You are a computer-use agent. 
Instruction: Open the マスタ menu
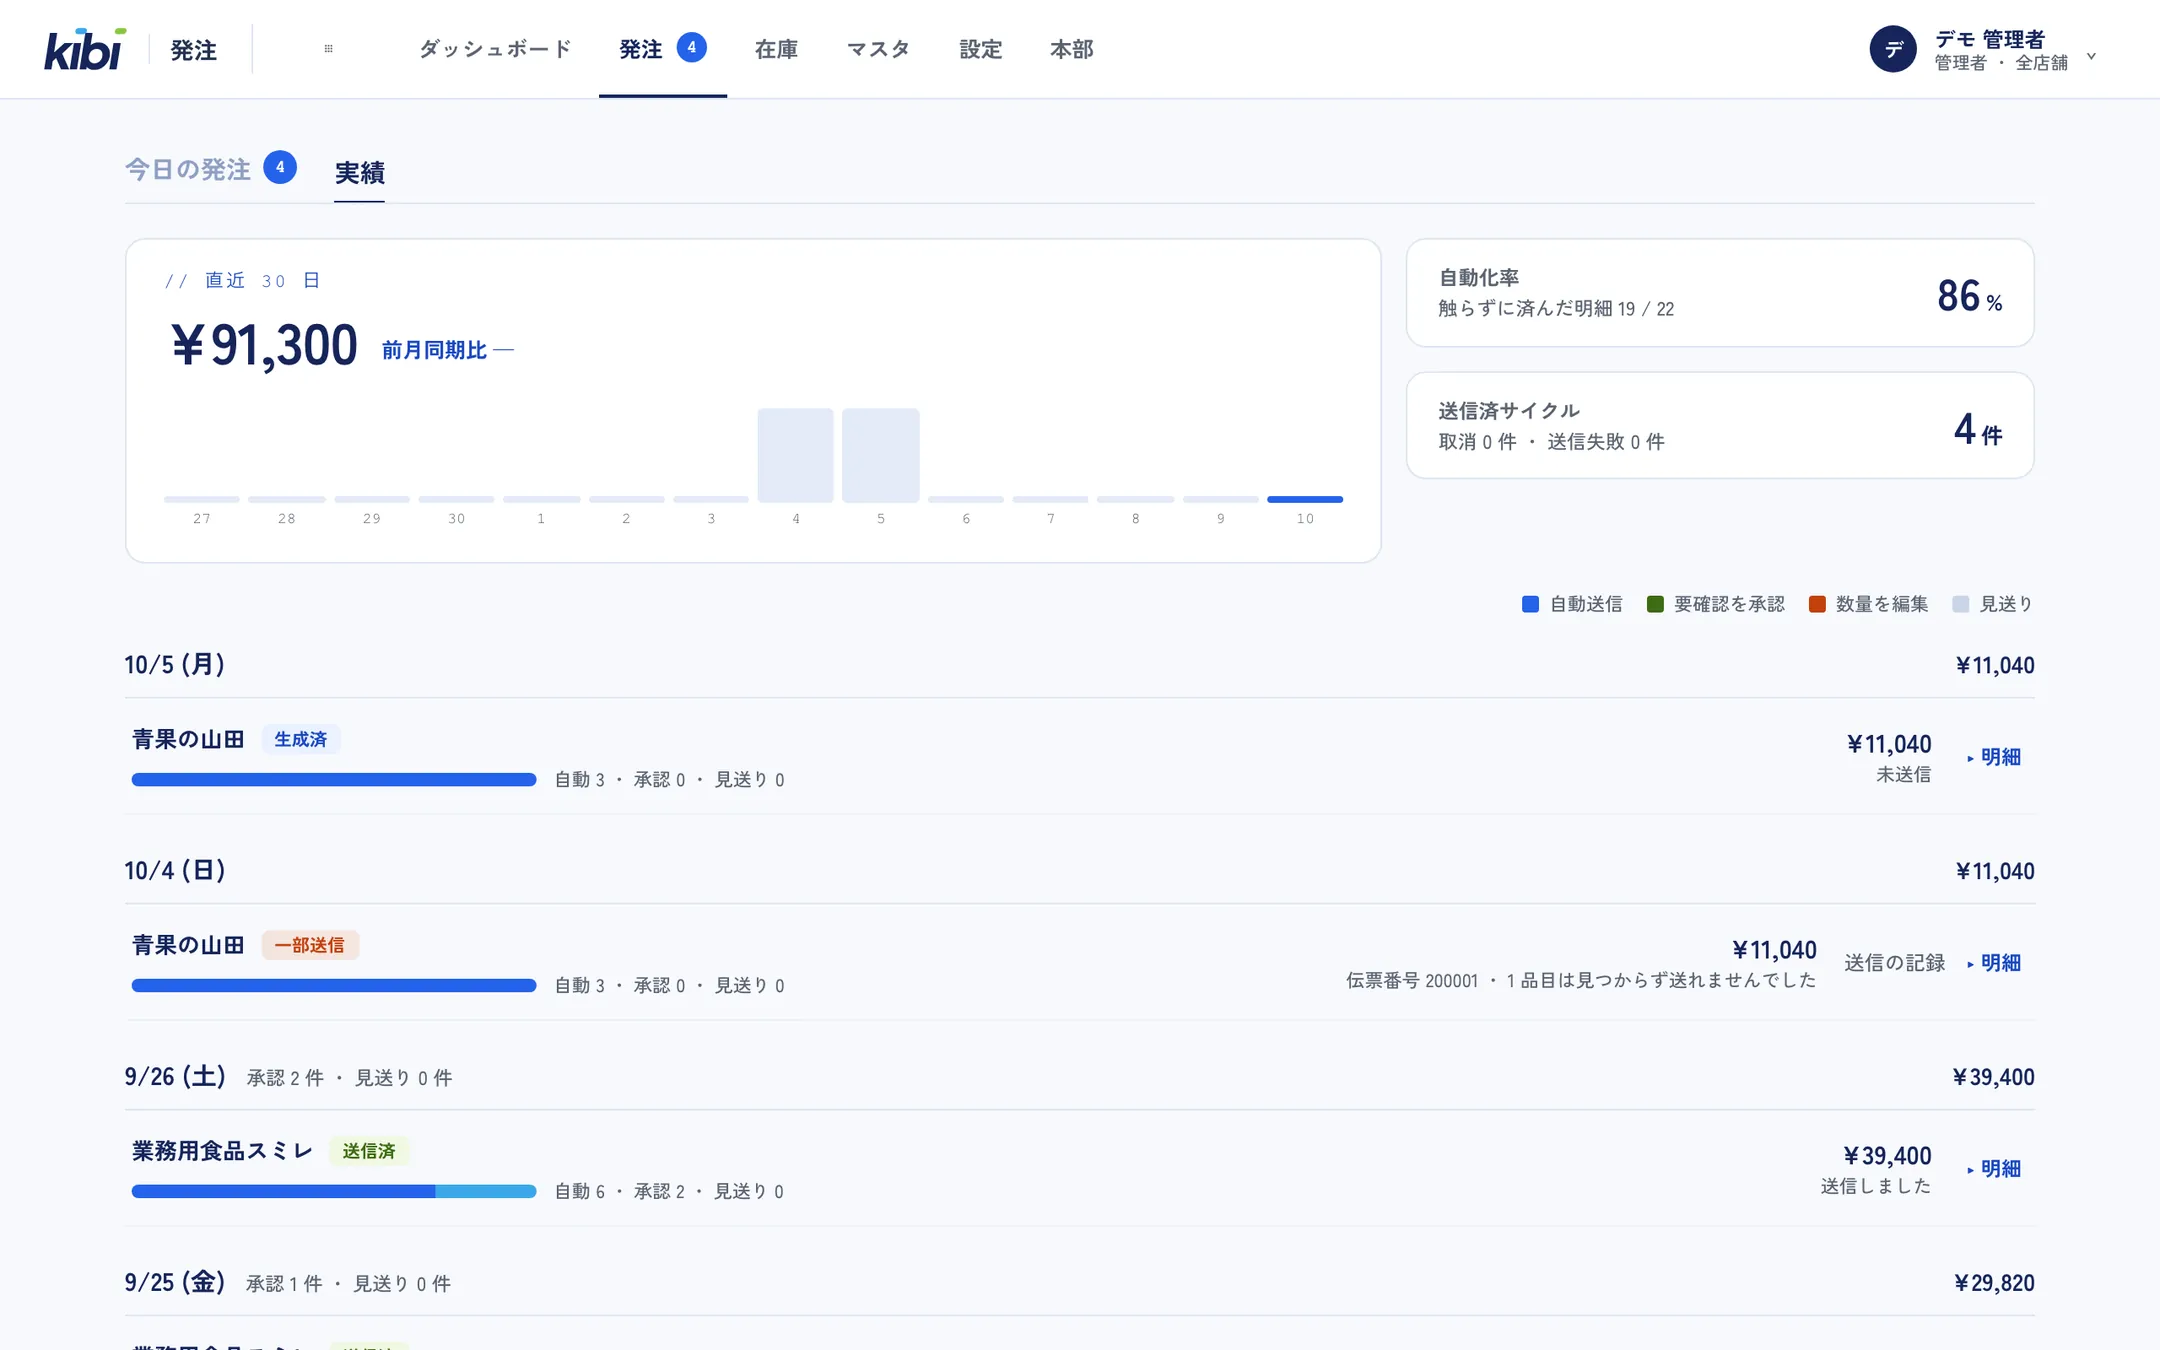pos(878,49)
